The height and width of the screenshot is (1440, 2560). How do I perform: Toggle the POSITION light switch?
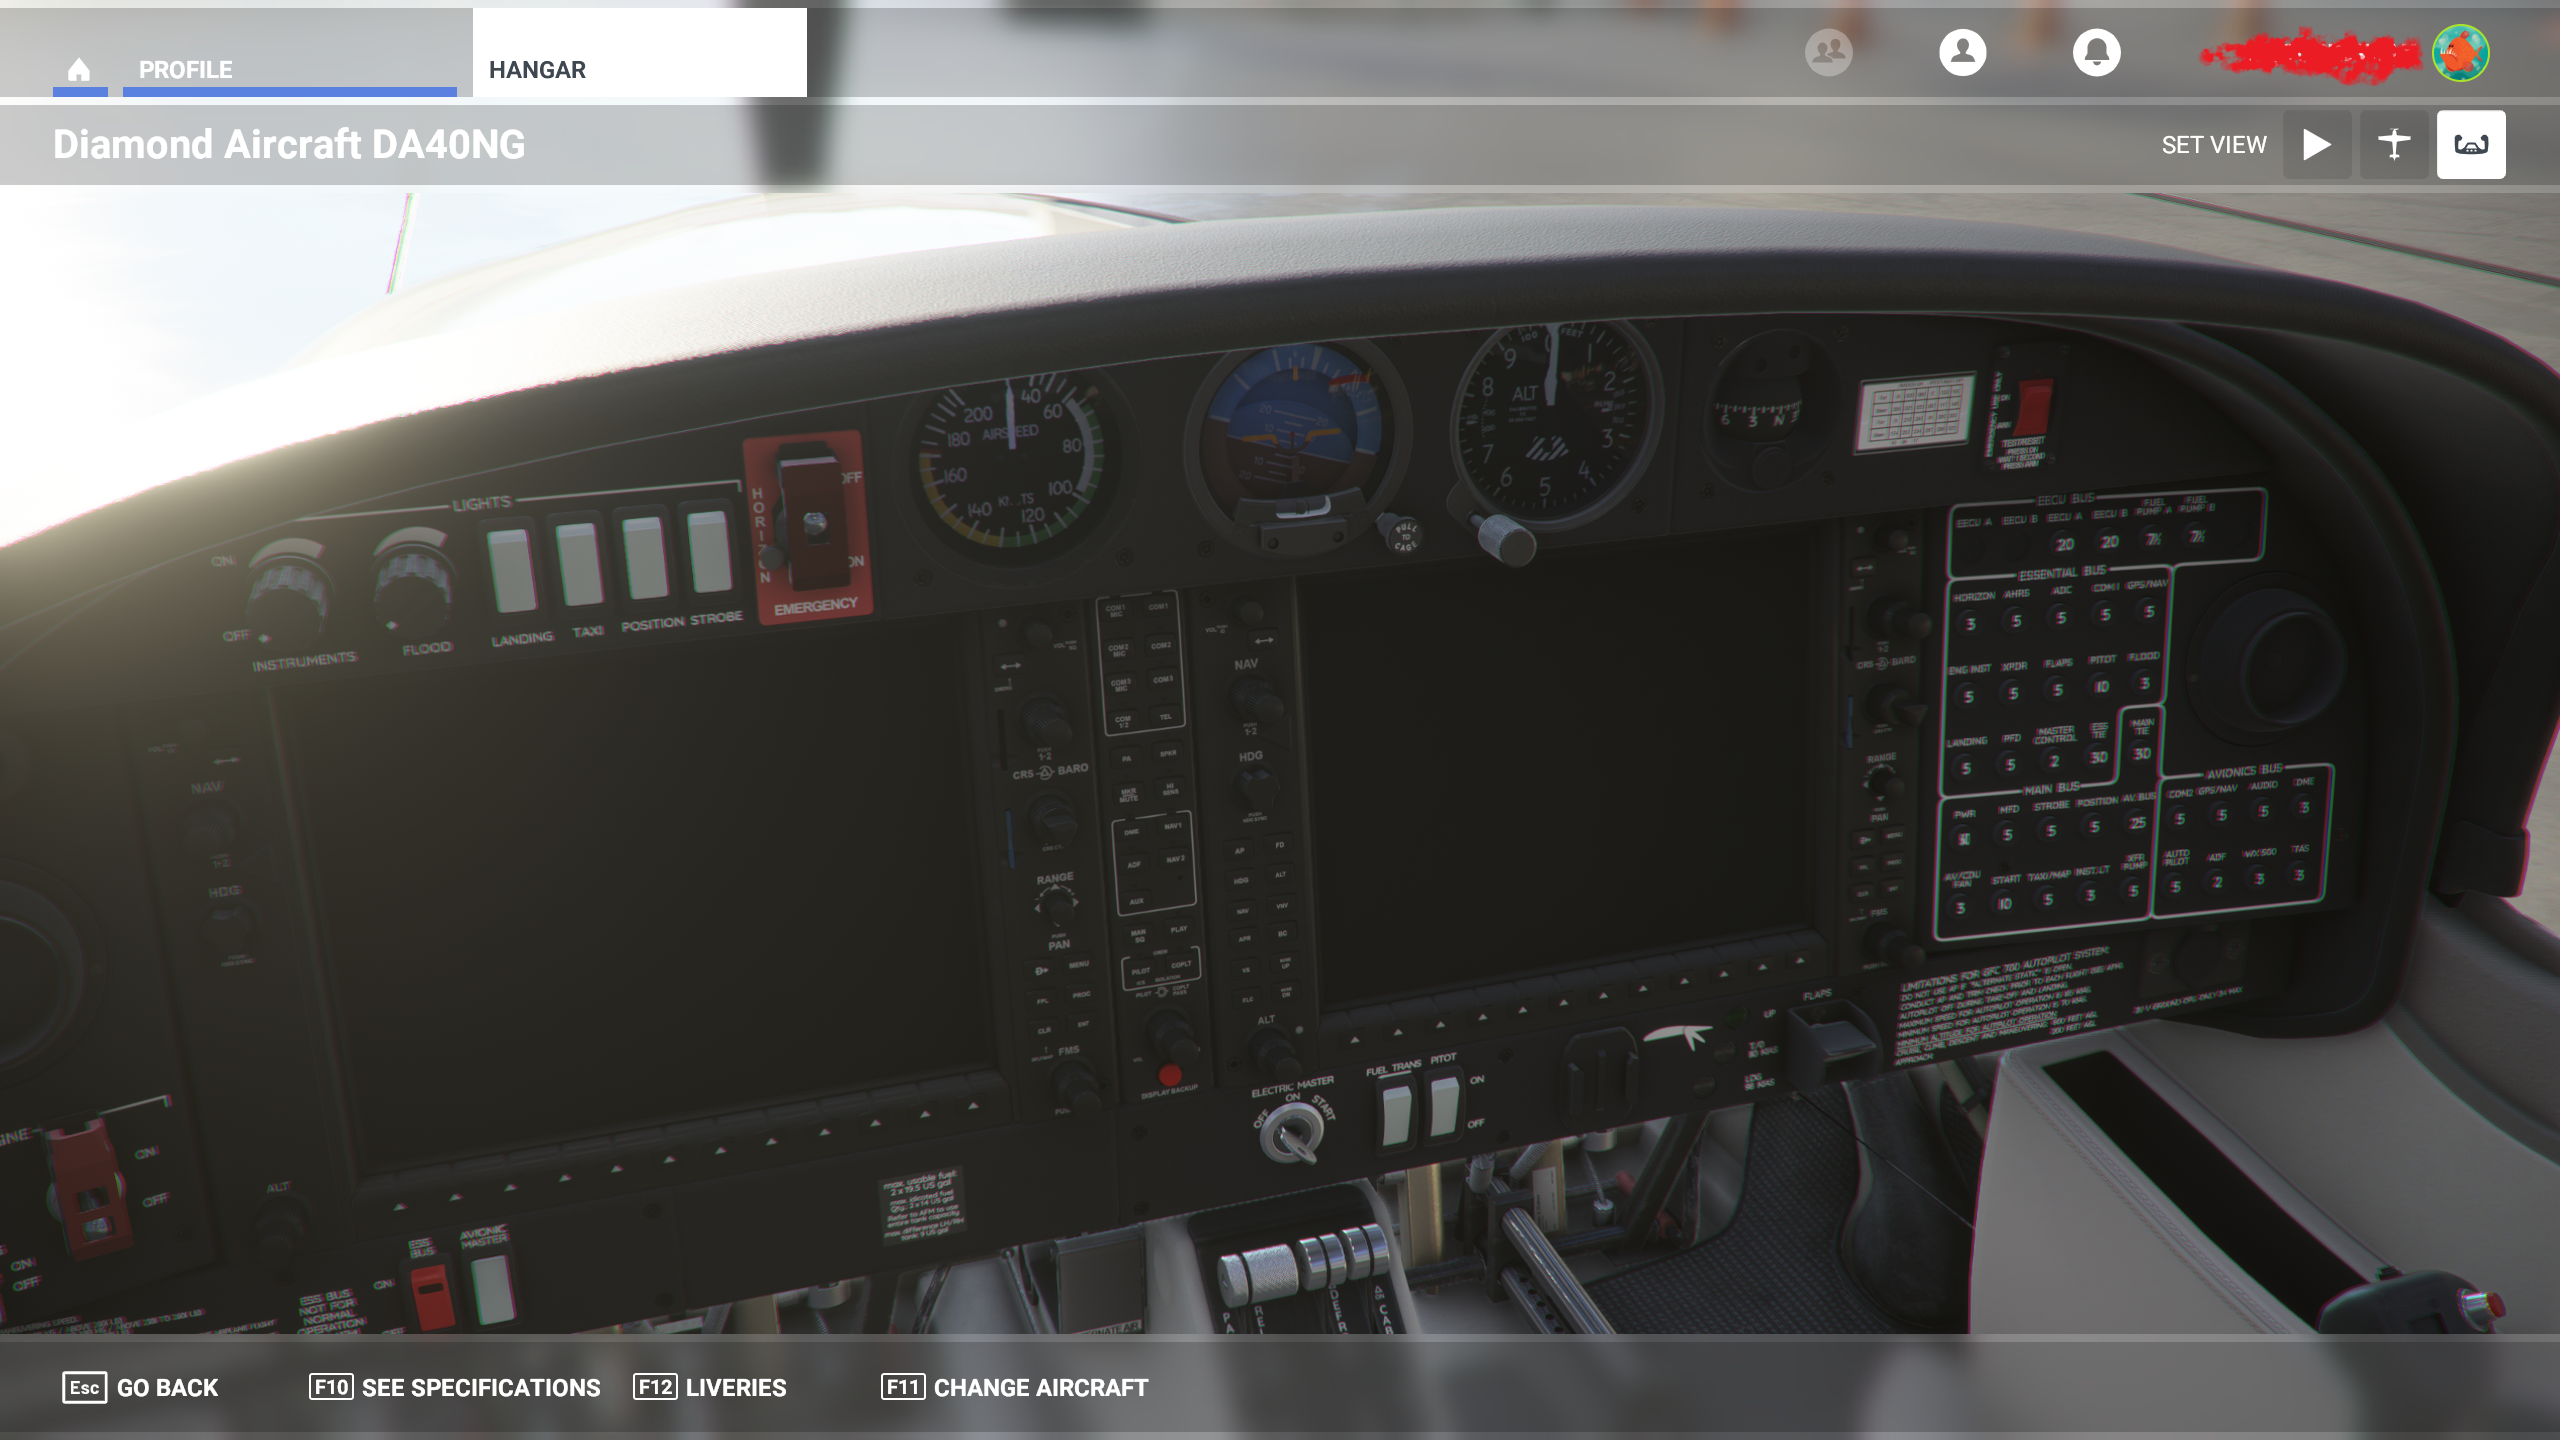[x=645, y=556]
